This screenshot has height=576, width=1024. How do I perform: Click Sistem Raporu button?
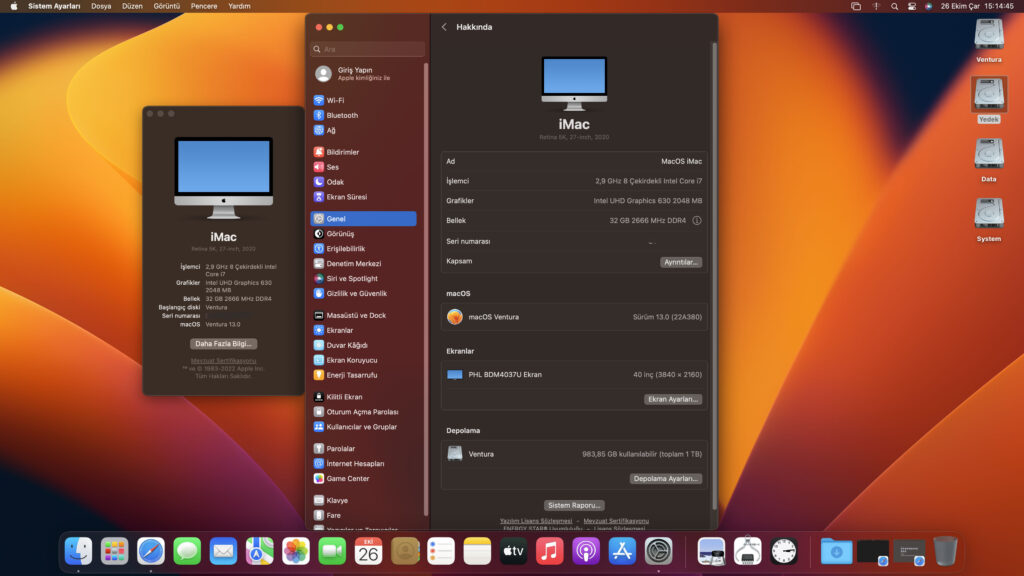[574, 505]
